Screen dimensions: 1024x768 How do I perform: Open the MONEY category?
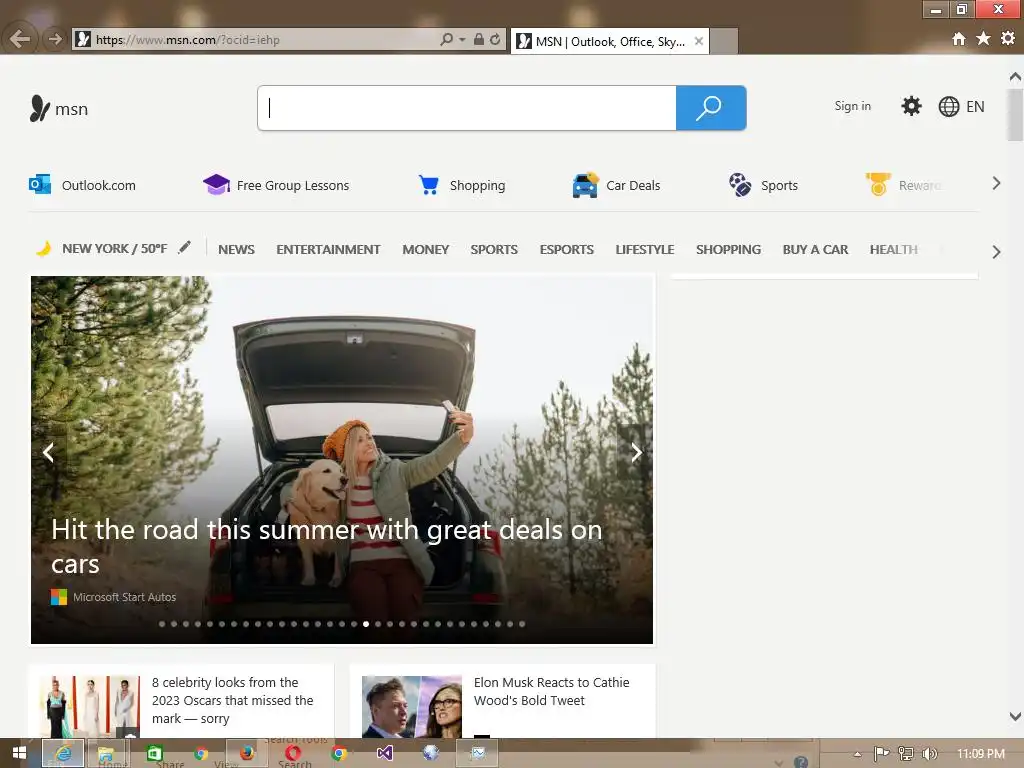coord(426,249)
